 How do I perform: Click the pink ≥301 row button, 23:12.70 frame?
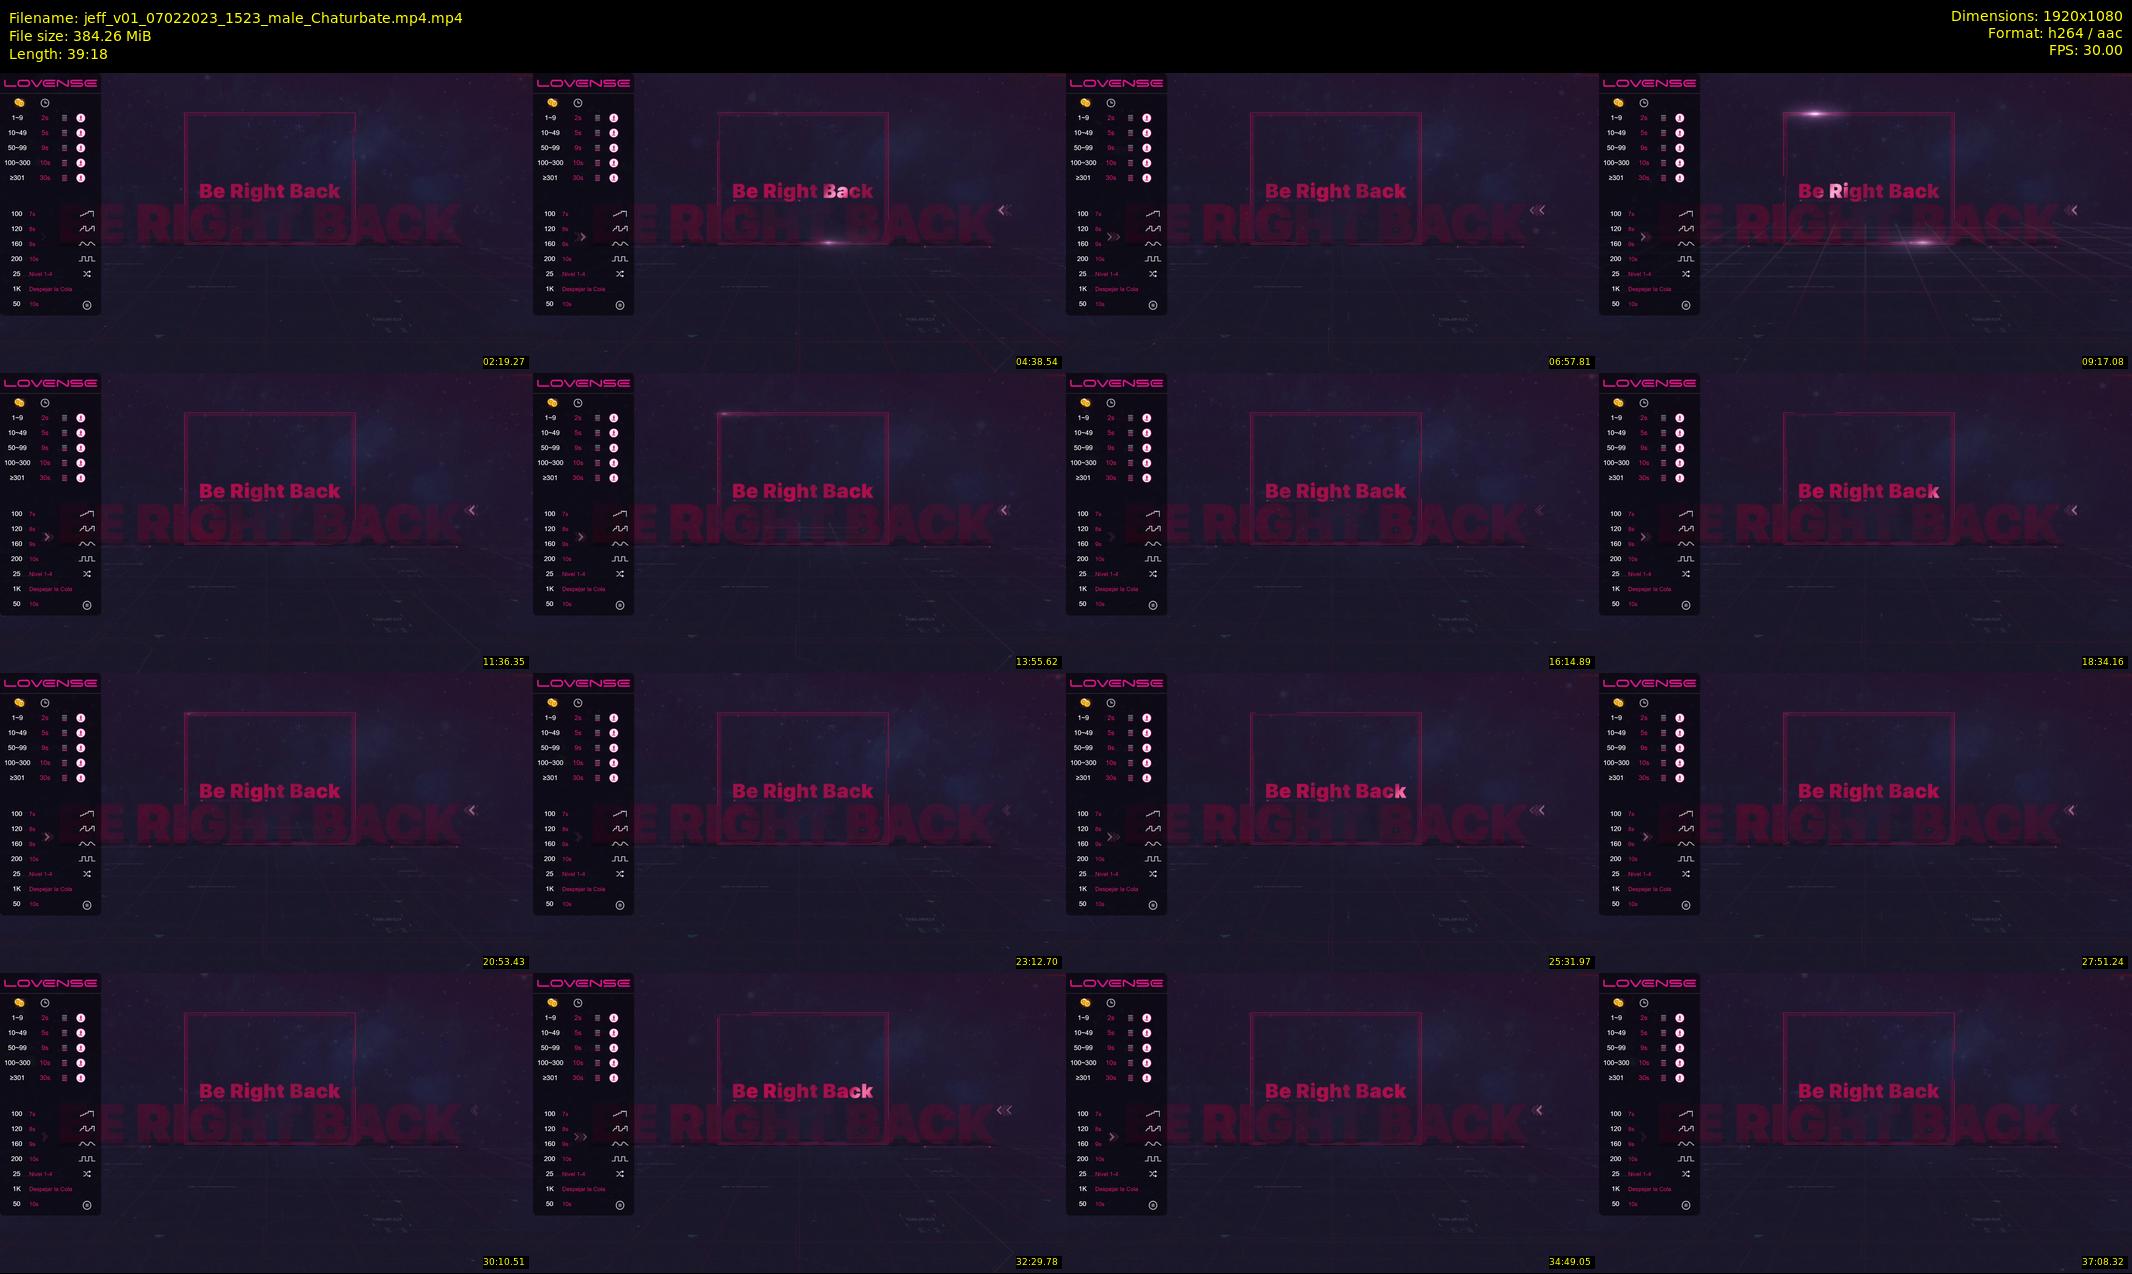pyautogui.click(x=614, y=778)
